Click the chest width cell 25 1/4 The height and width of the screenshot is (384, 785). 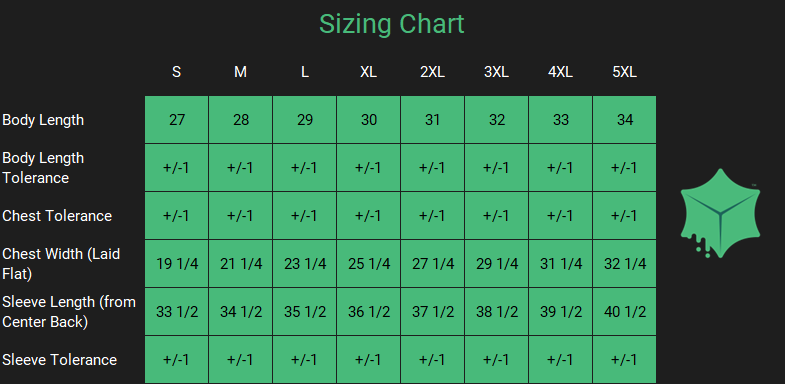coord(368,264)
